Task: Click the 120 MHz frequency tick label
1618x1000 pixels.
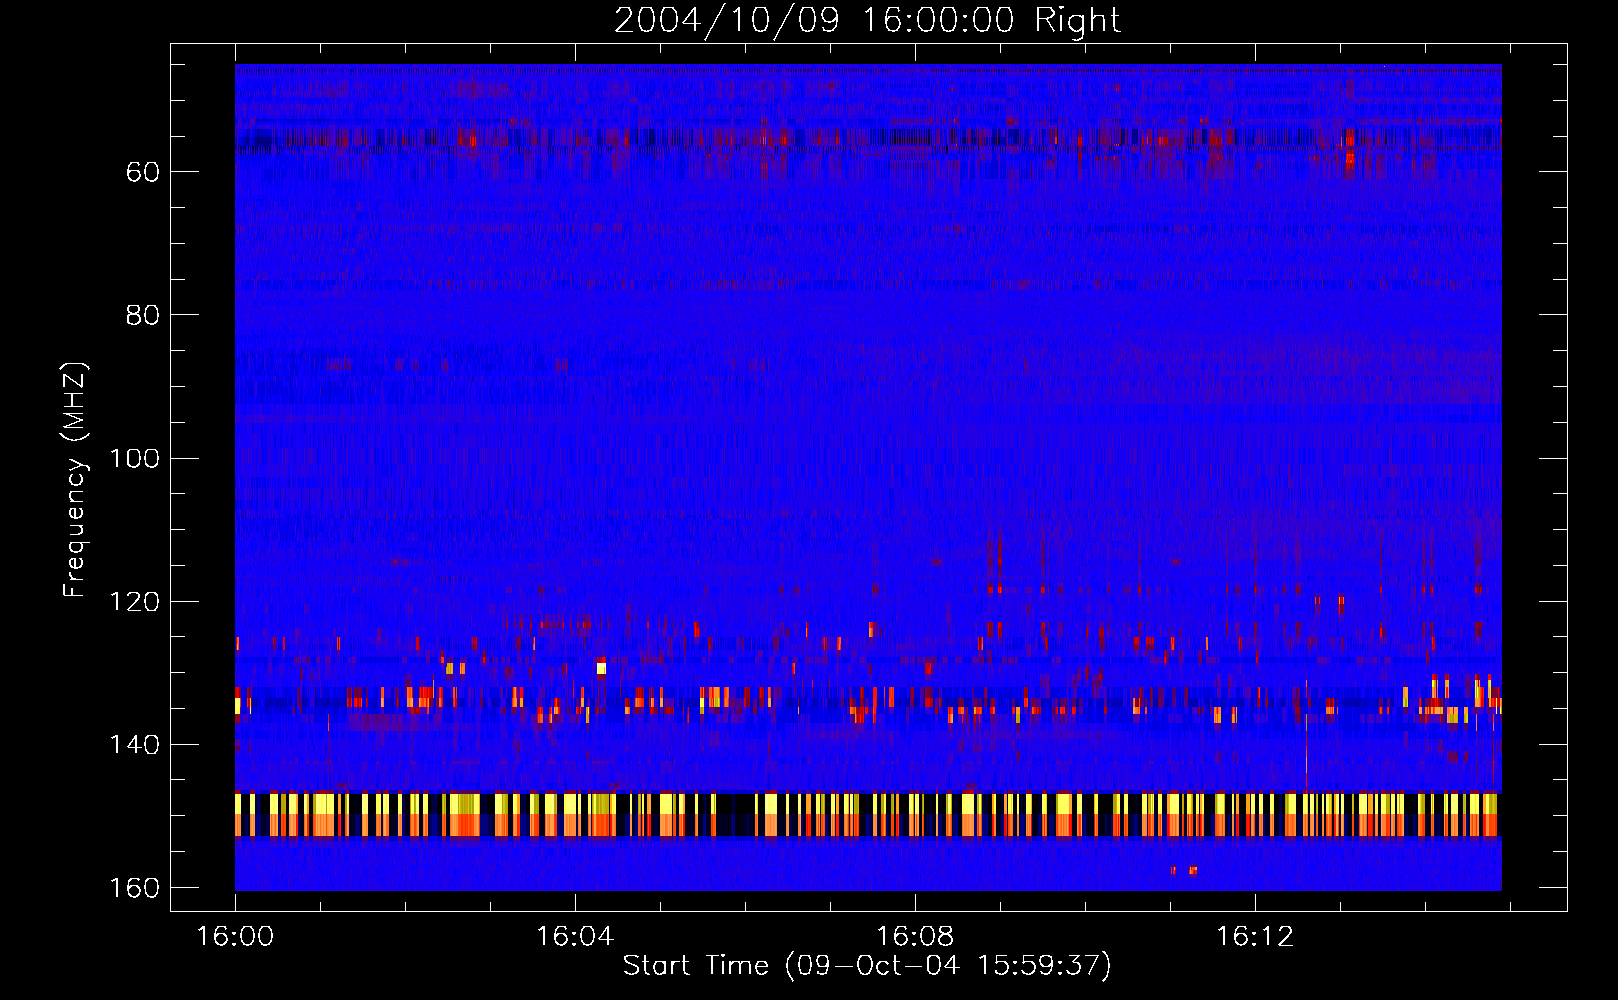Action: coord(134,602)
